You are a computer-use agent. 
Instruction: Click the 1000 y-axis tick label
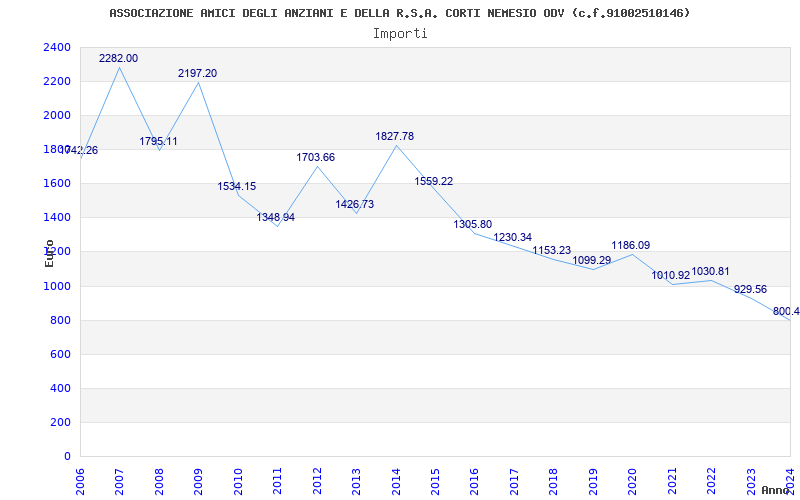click(x=57, y=287)
